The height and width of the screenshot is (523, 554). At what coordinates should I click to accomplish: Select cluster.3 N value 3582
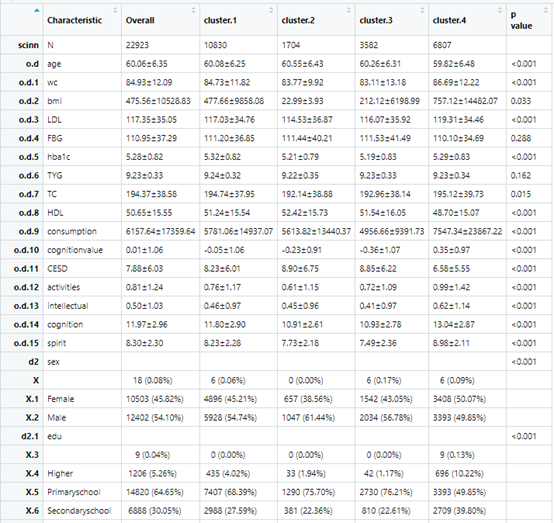point(369,45)
